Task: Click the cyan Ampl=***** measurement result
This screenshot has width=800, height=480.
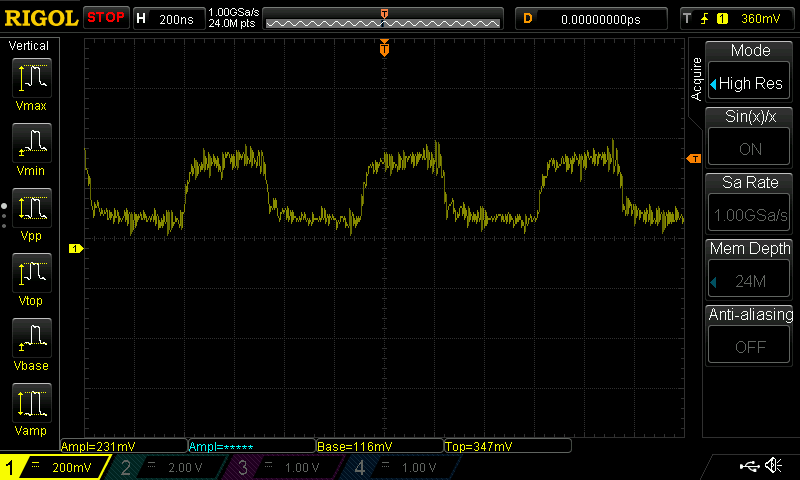Action: (x=221, y=447)
